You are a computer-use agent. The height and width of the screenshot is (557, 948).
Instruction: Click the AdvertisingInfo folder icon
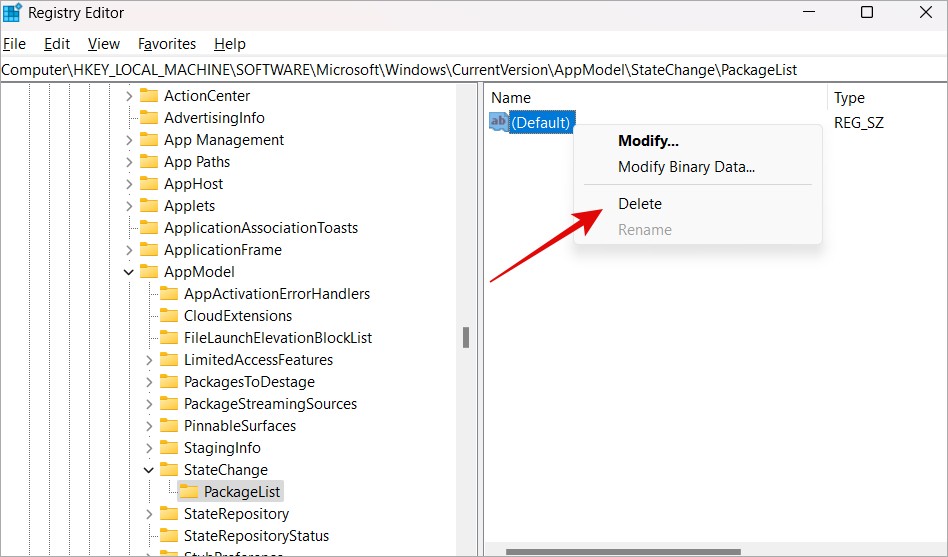point(149,117)
